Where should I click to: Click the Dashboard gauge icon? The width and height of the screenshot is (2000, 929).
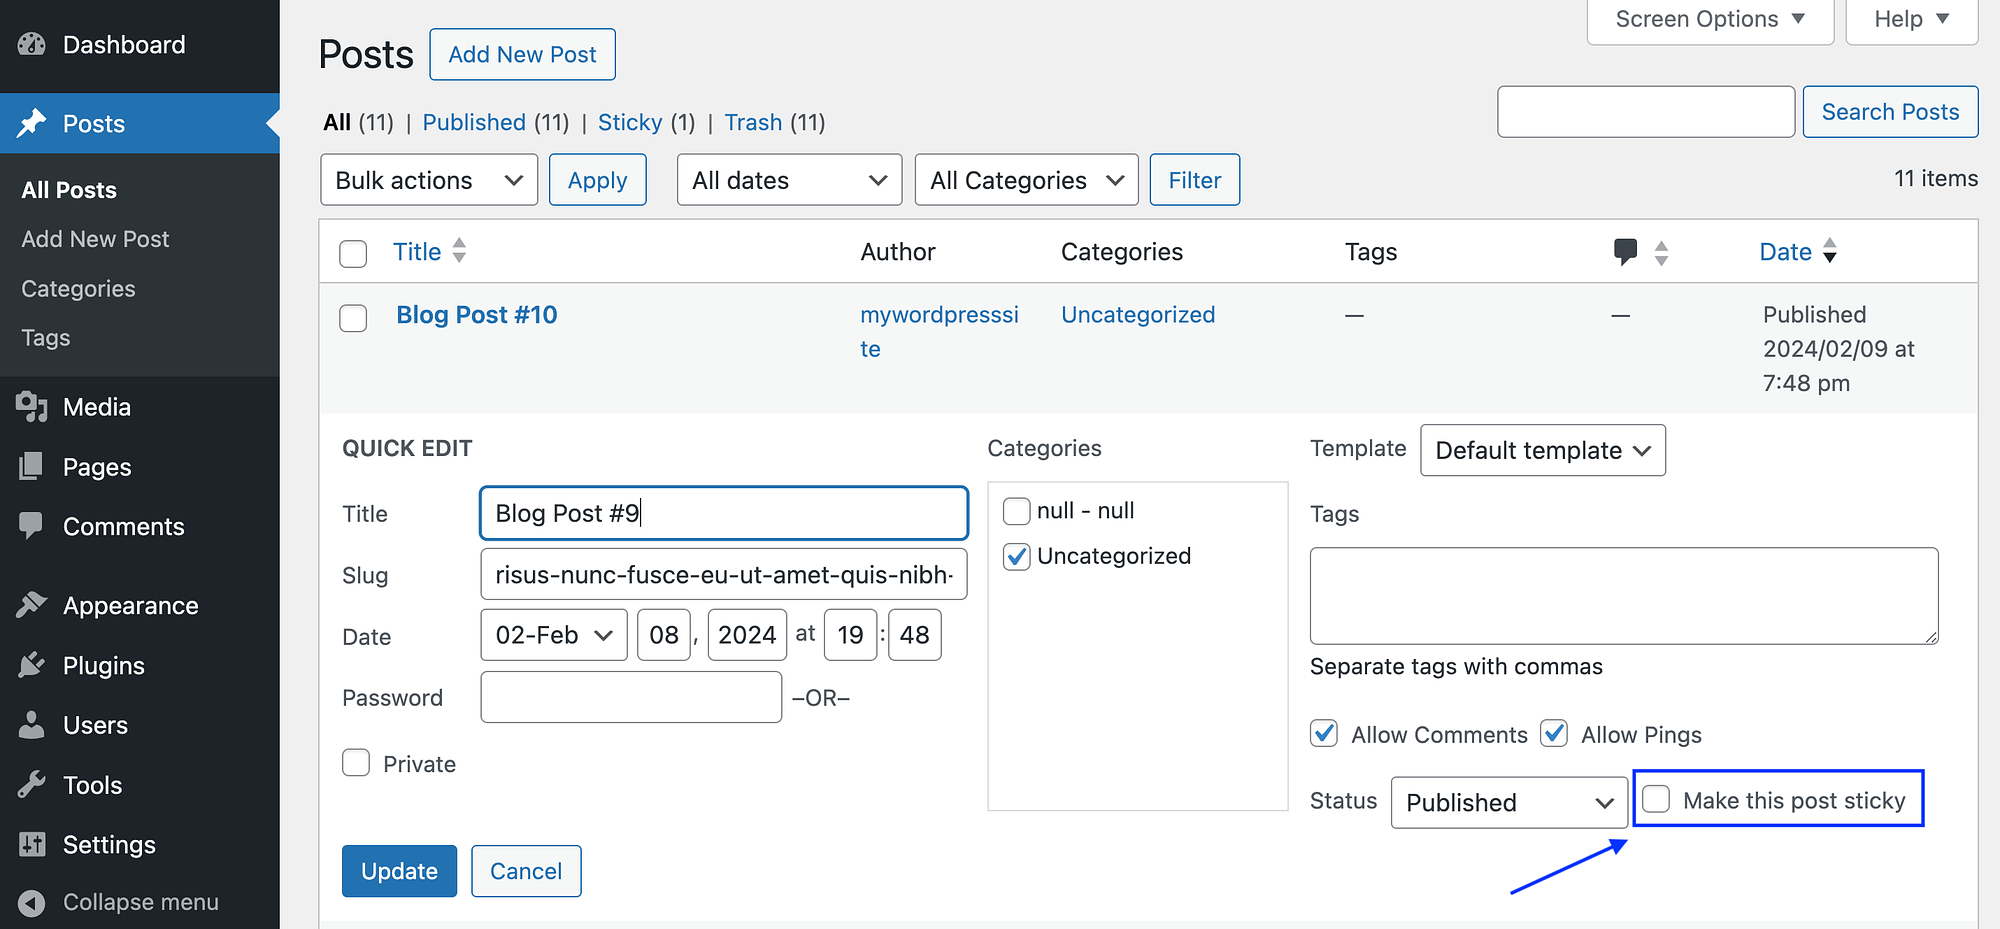pos(32,45)
